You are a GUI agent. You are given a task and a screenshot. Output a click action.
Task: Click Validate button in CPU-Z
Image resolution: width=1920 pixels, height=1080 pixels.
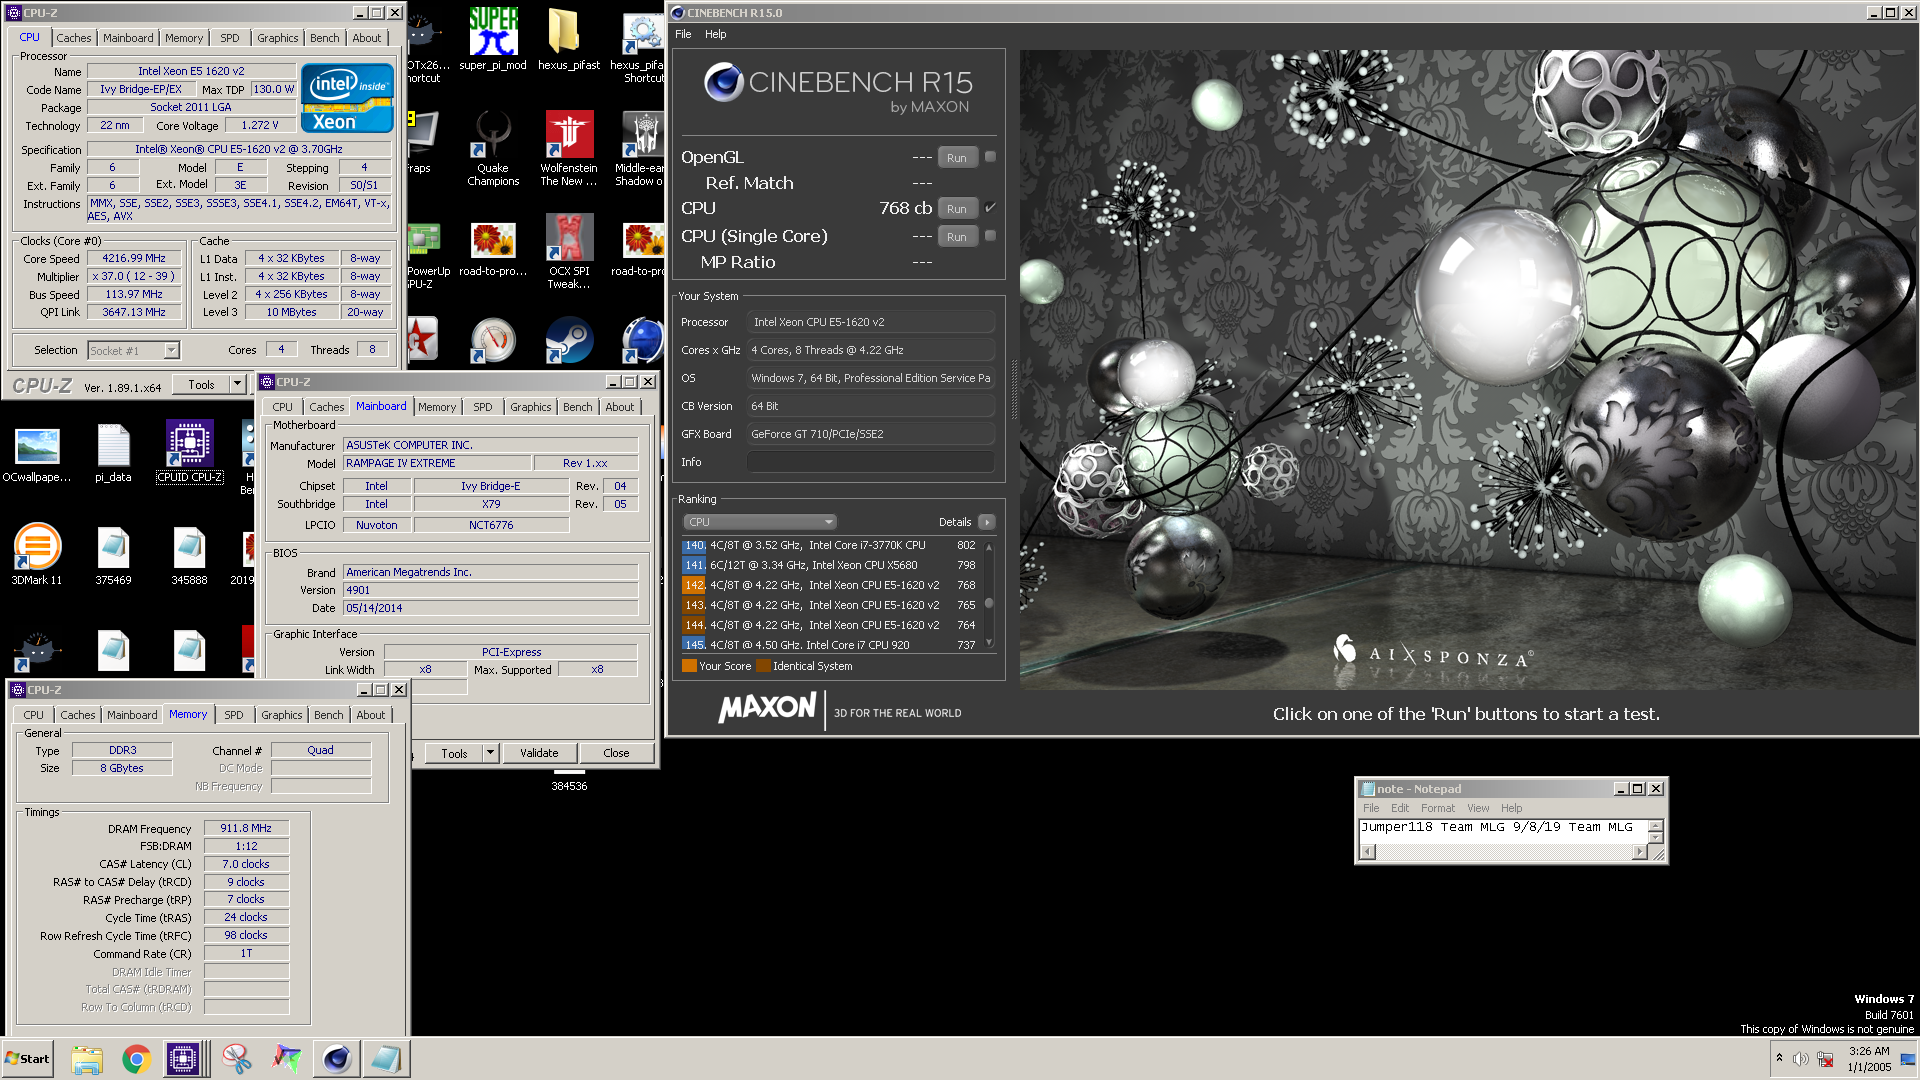click(x=539, y=753)
